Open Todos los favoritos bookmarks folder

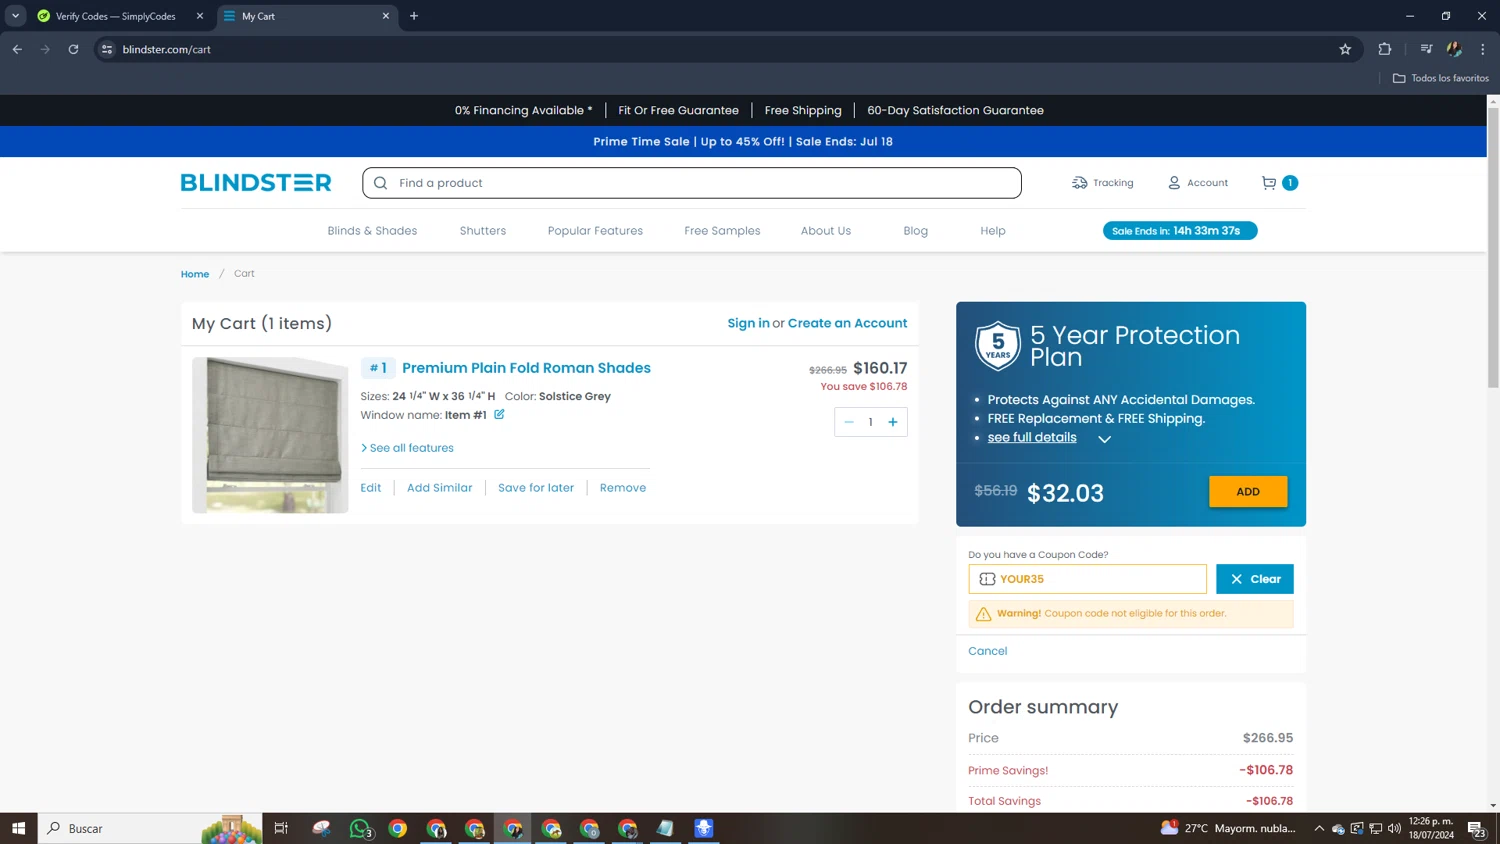pos(1441,78)
